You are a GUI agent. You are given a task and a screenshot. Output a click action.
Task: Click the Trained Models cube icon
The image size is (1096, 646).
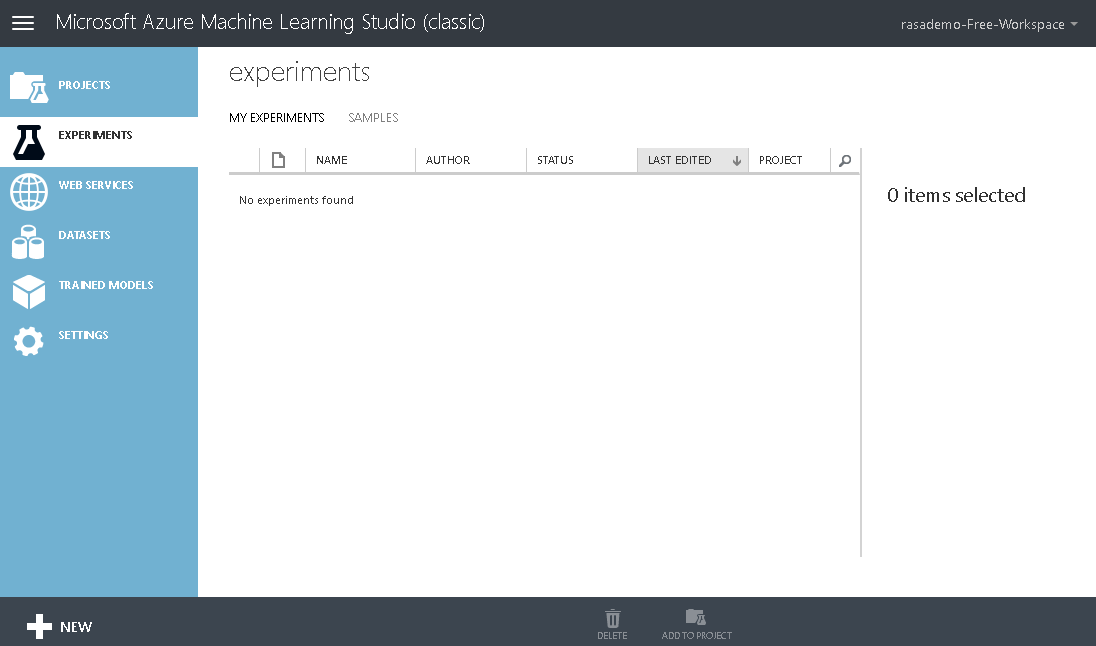pos(29,292)
